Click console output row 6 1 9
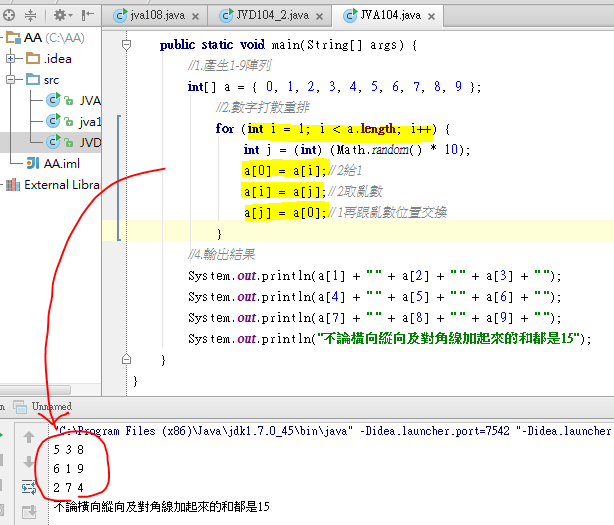The width and height of the screenshot is (614, 525). [x=69, y=469]
